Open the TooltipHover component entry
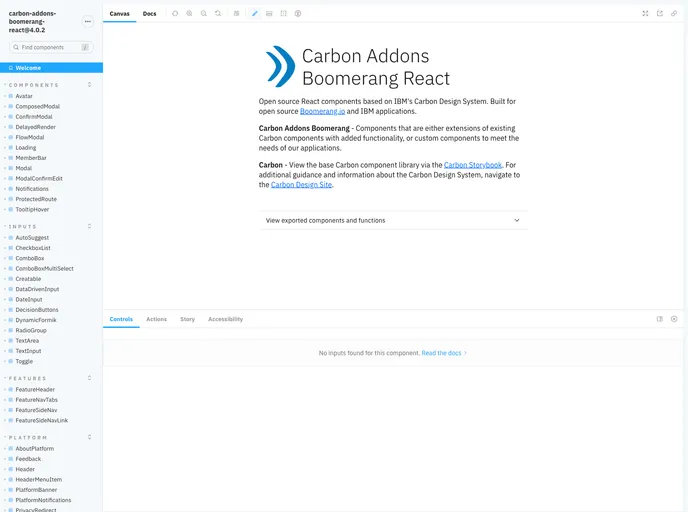This screenshot has height=512, width=688. 32,209
